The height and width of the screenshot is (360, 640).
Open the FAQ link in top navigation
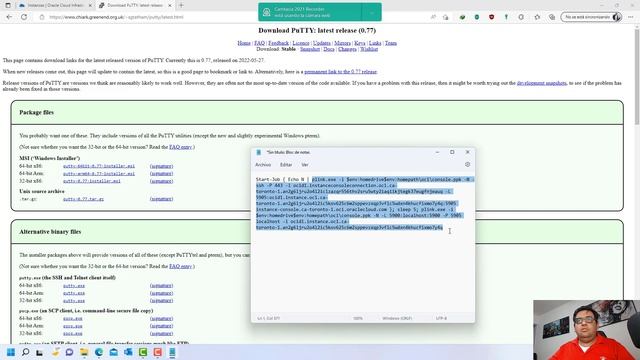pos(259,43)
